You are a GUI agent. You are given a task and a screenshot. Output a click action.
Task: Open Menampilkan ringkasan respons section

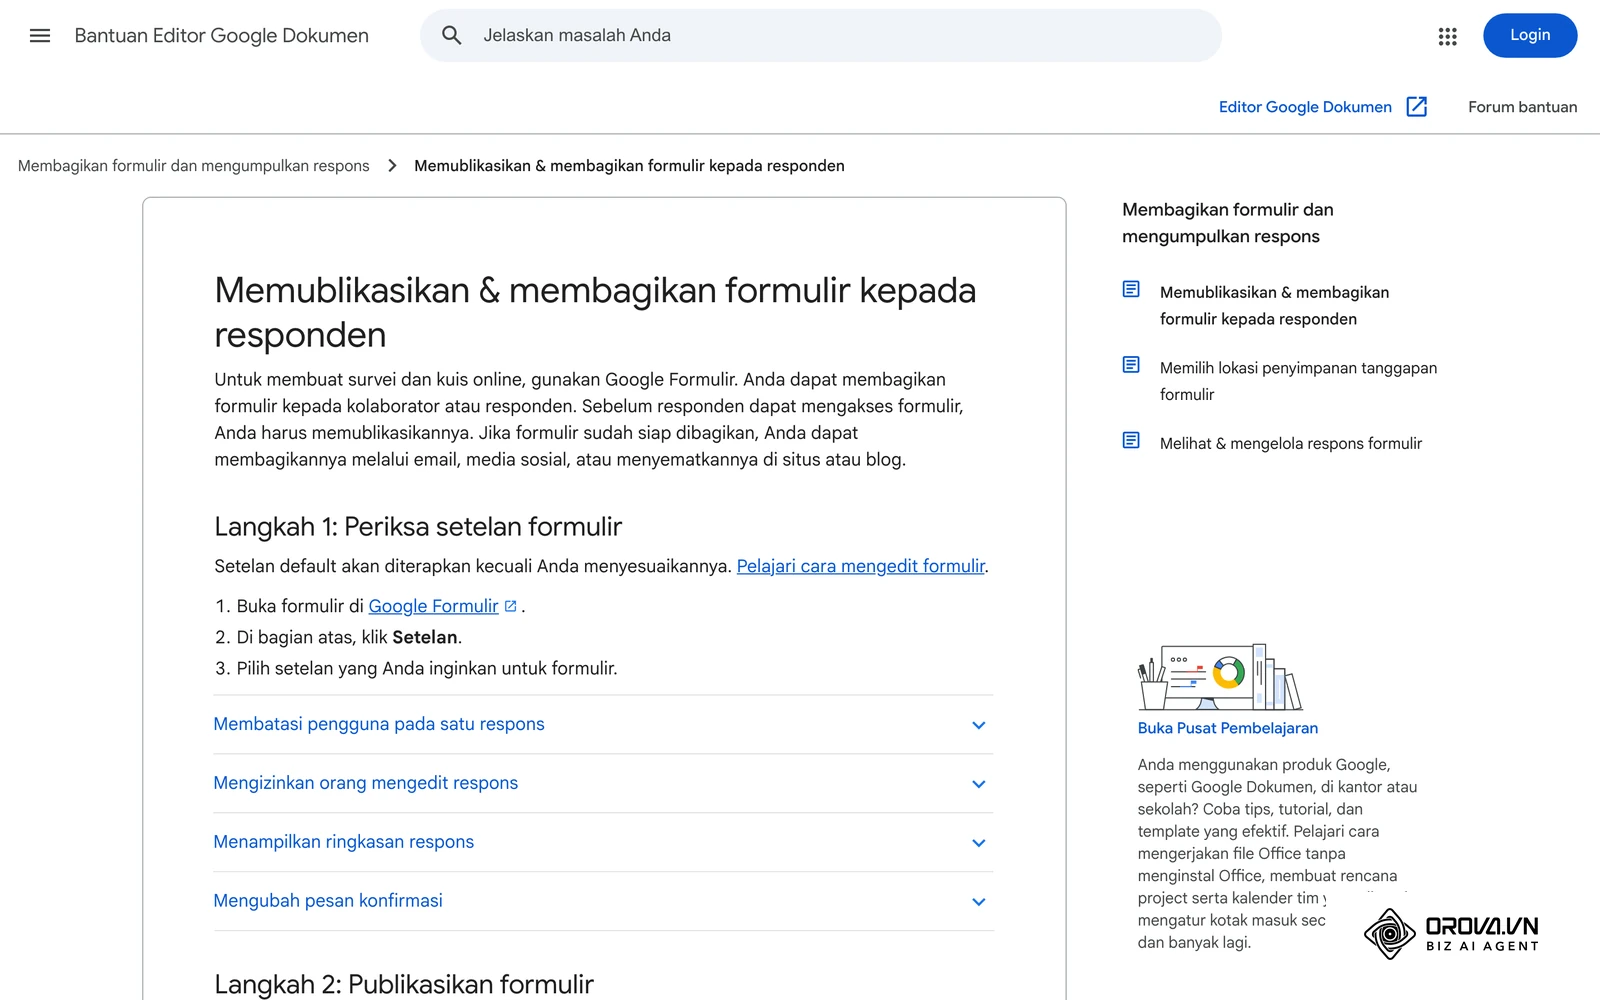[x=603, y=843]
